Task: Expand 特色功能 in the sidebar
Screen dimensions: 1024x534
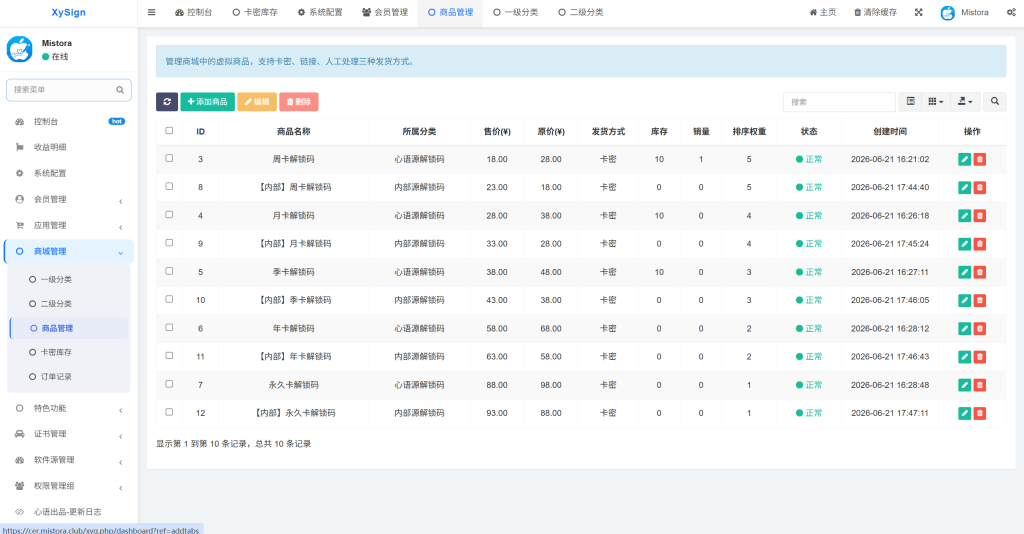Action: point(69,409)
